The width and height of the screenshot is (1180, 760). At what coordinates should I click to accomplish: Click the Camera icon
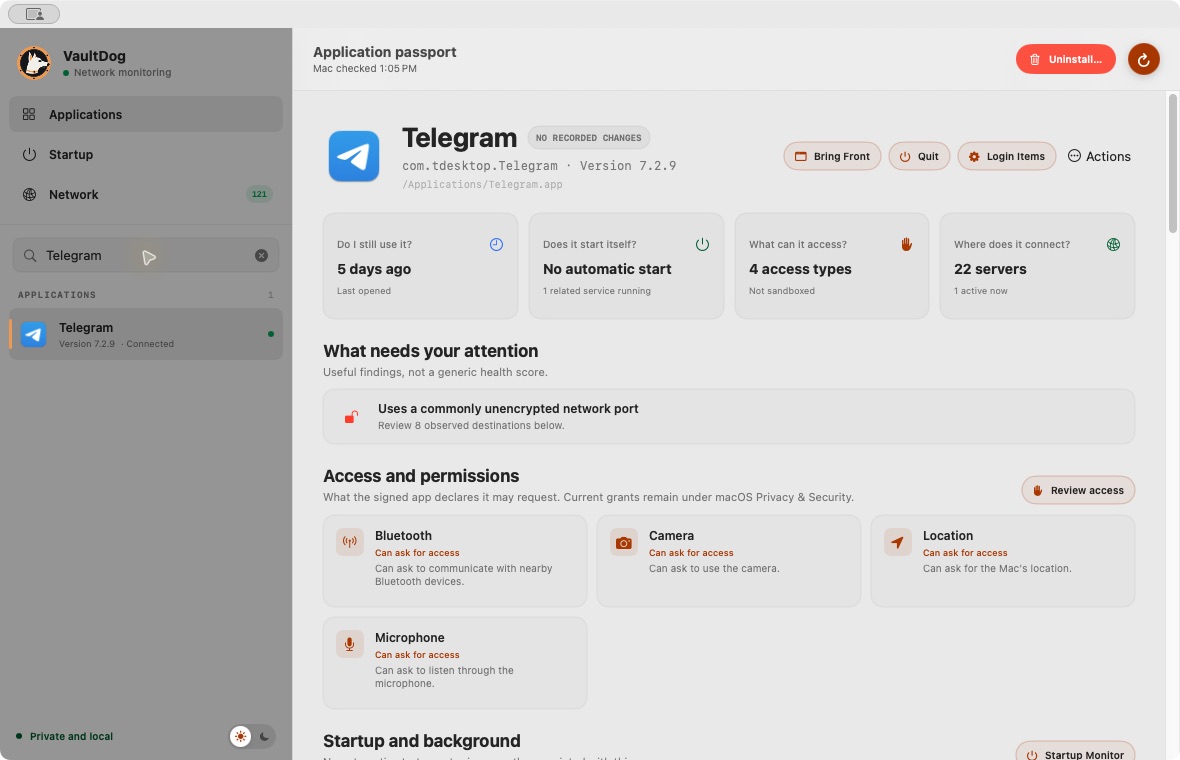[624, 542]
